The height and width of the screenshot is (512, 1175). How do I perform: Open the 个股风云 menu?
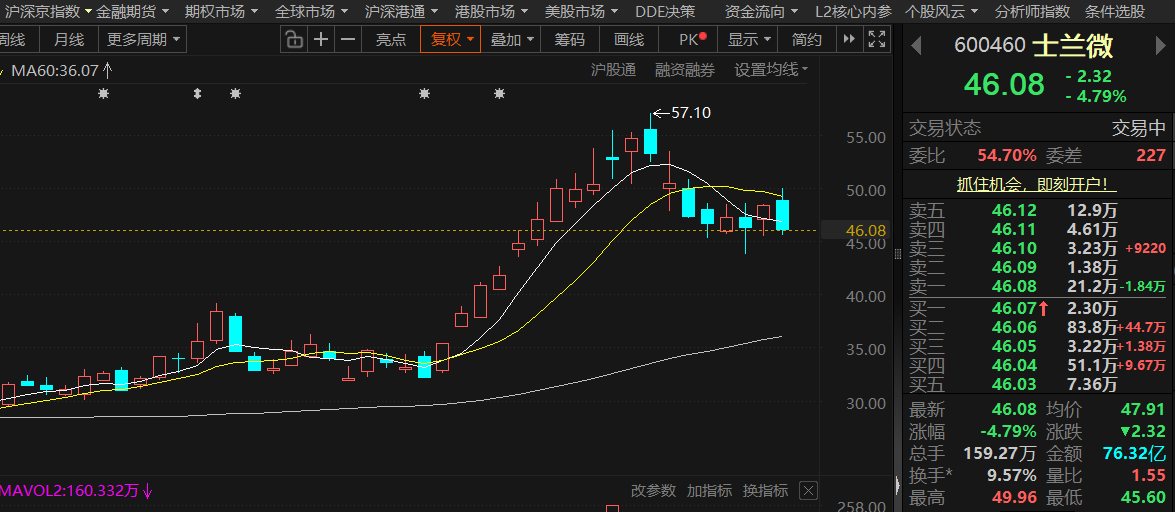coord(941,11)
